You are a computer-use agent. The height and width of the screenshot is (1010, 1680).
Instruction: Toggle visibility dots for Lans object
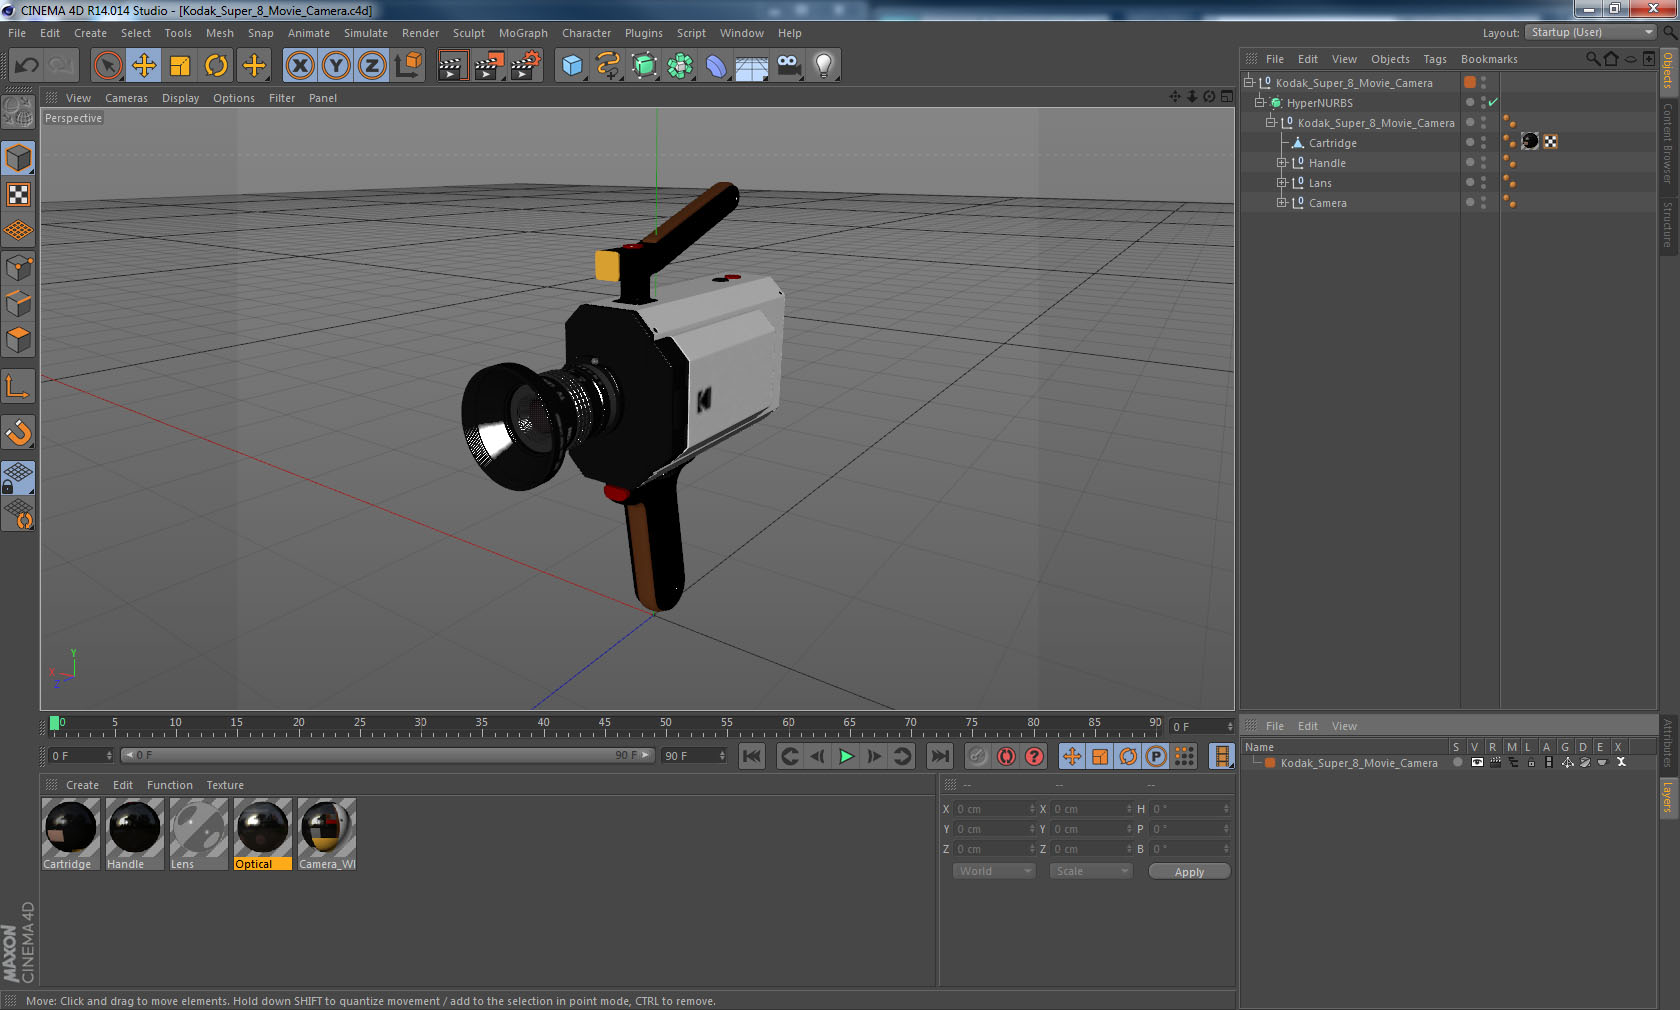tap(1483, 183)
